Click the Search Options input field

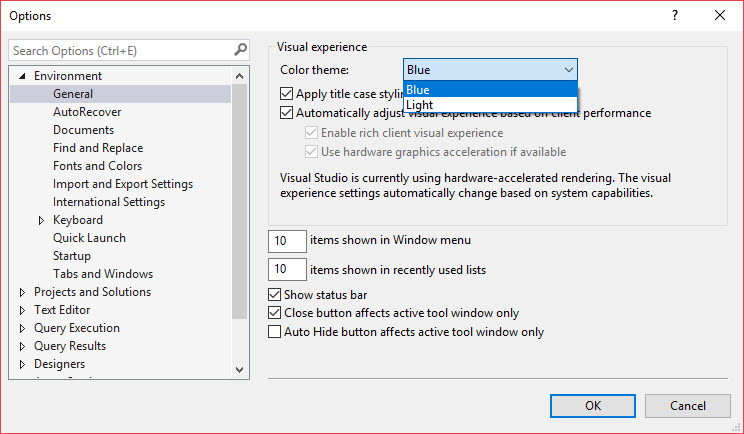120,50
